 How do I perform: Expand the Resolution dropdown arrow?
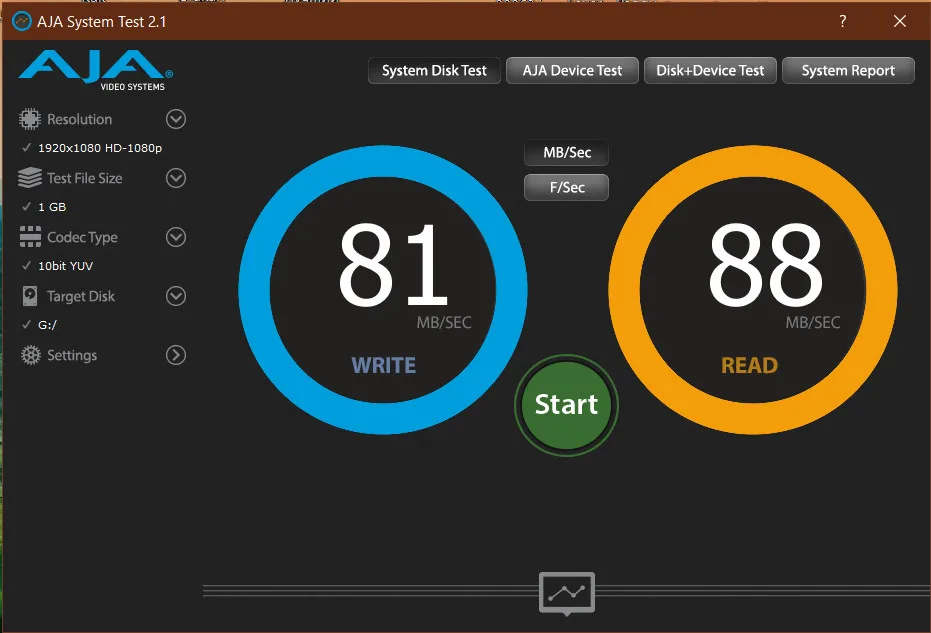[176, 119]
